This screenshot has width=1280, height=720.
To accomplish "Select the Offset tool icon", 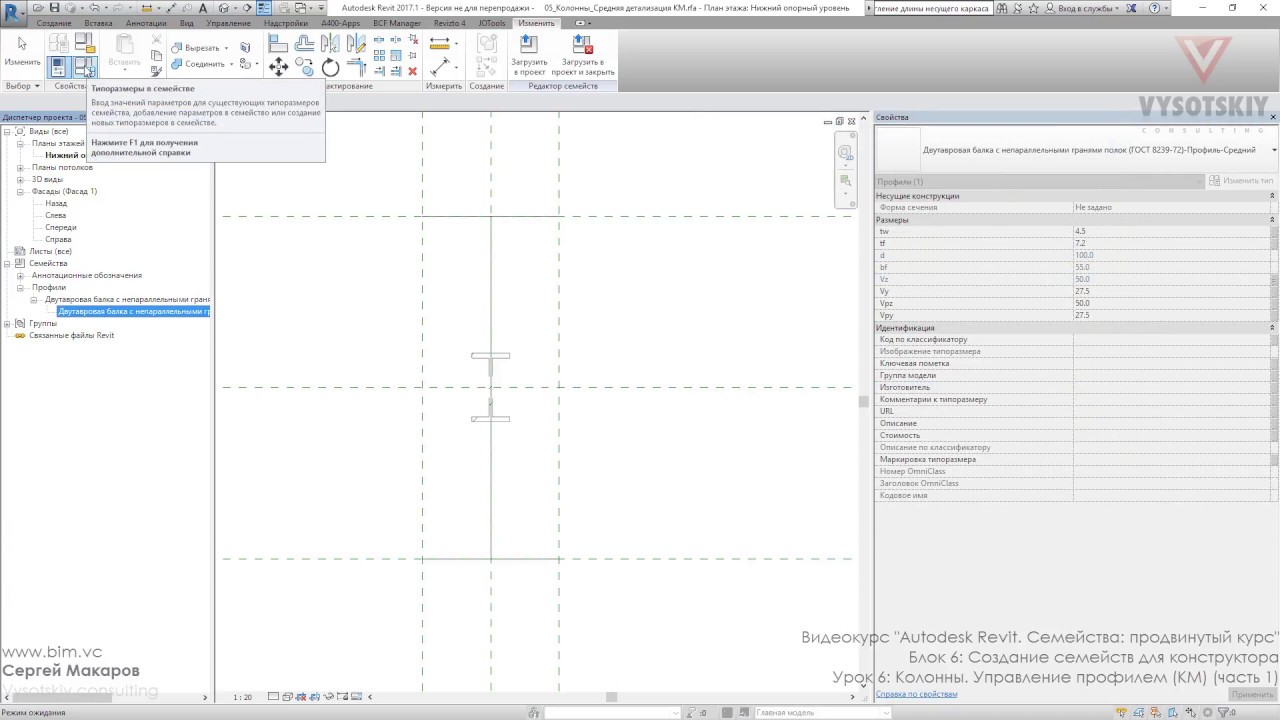I will 304,44.
